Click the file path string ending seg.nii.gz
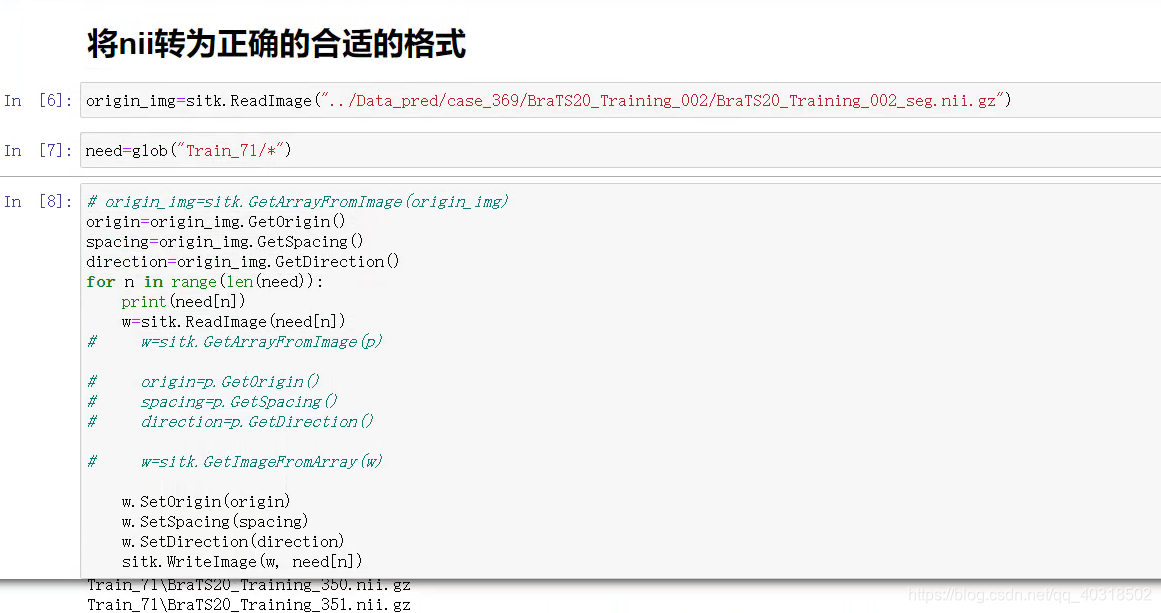 (x=663, y=100)
